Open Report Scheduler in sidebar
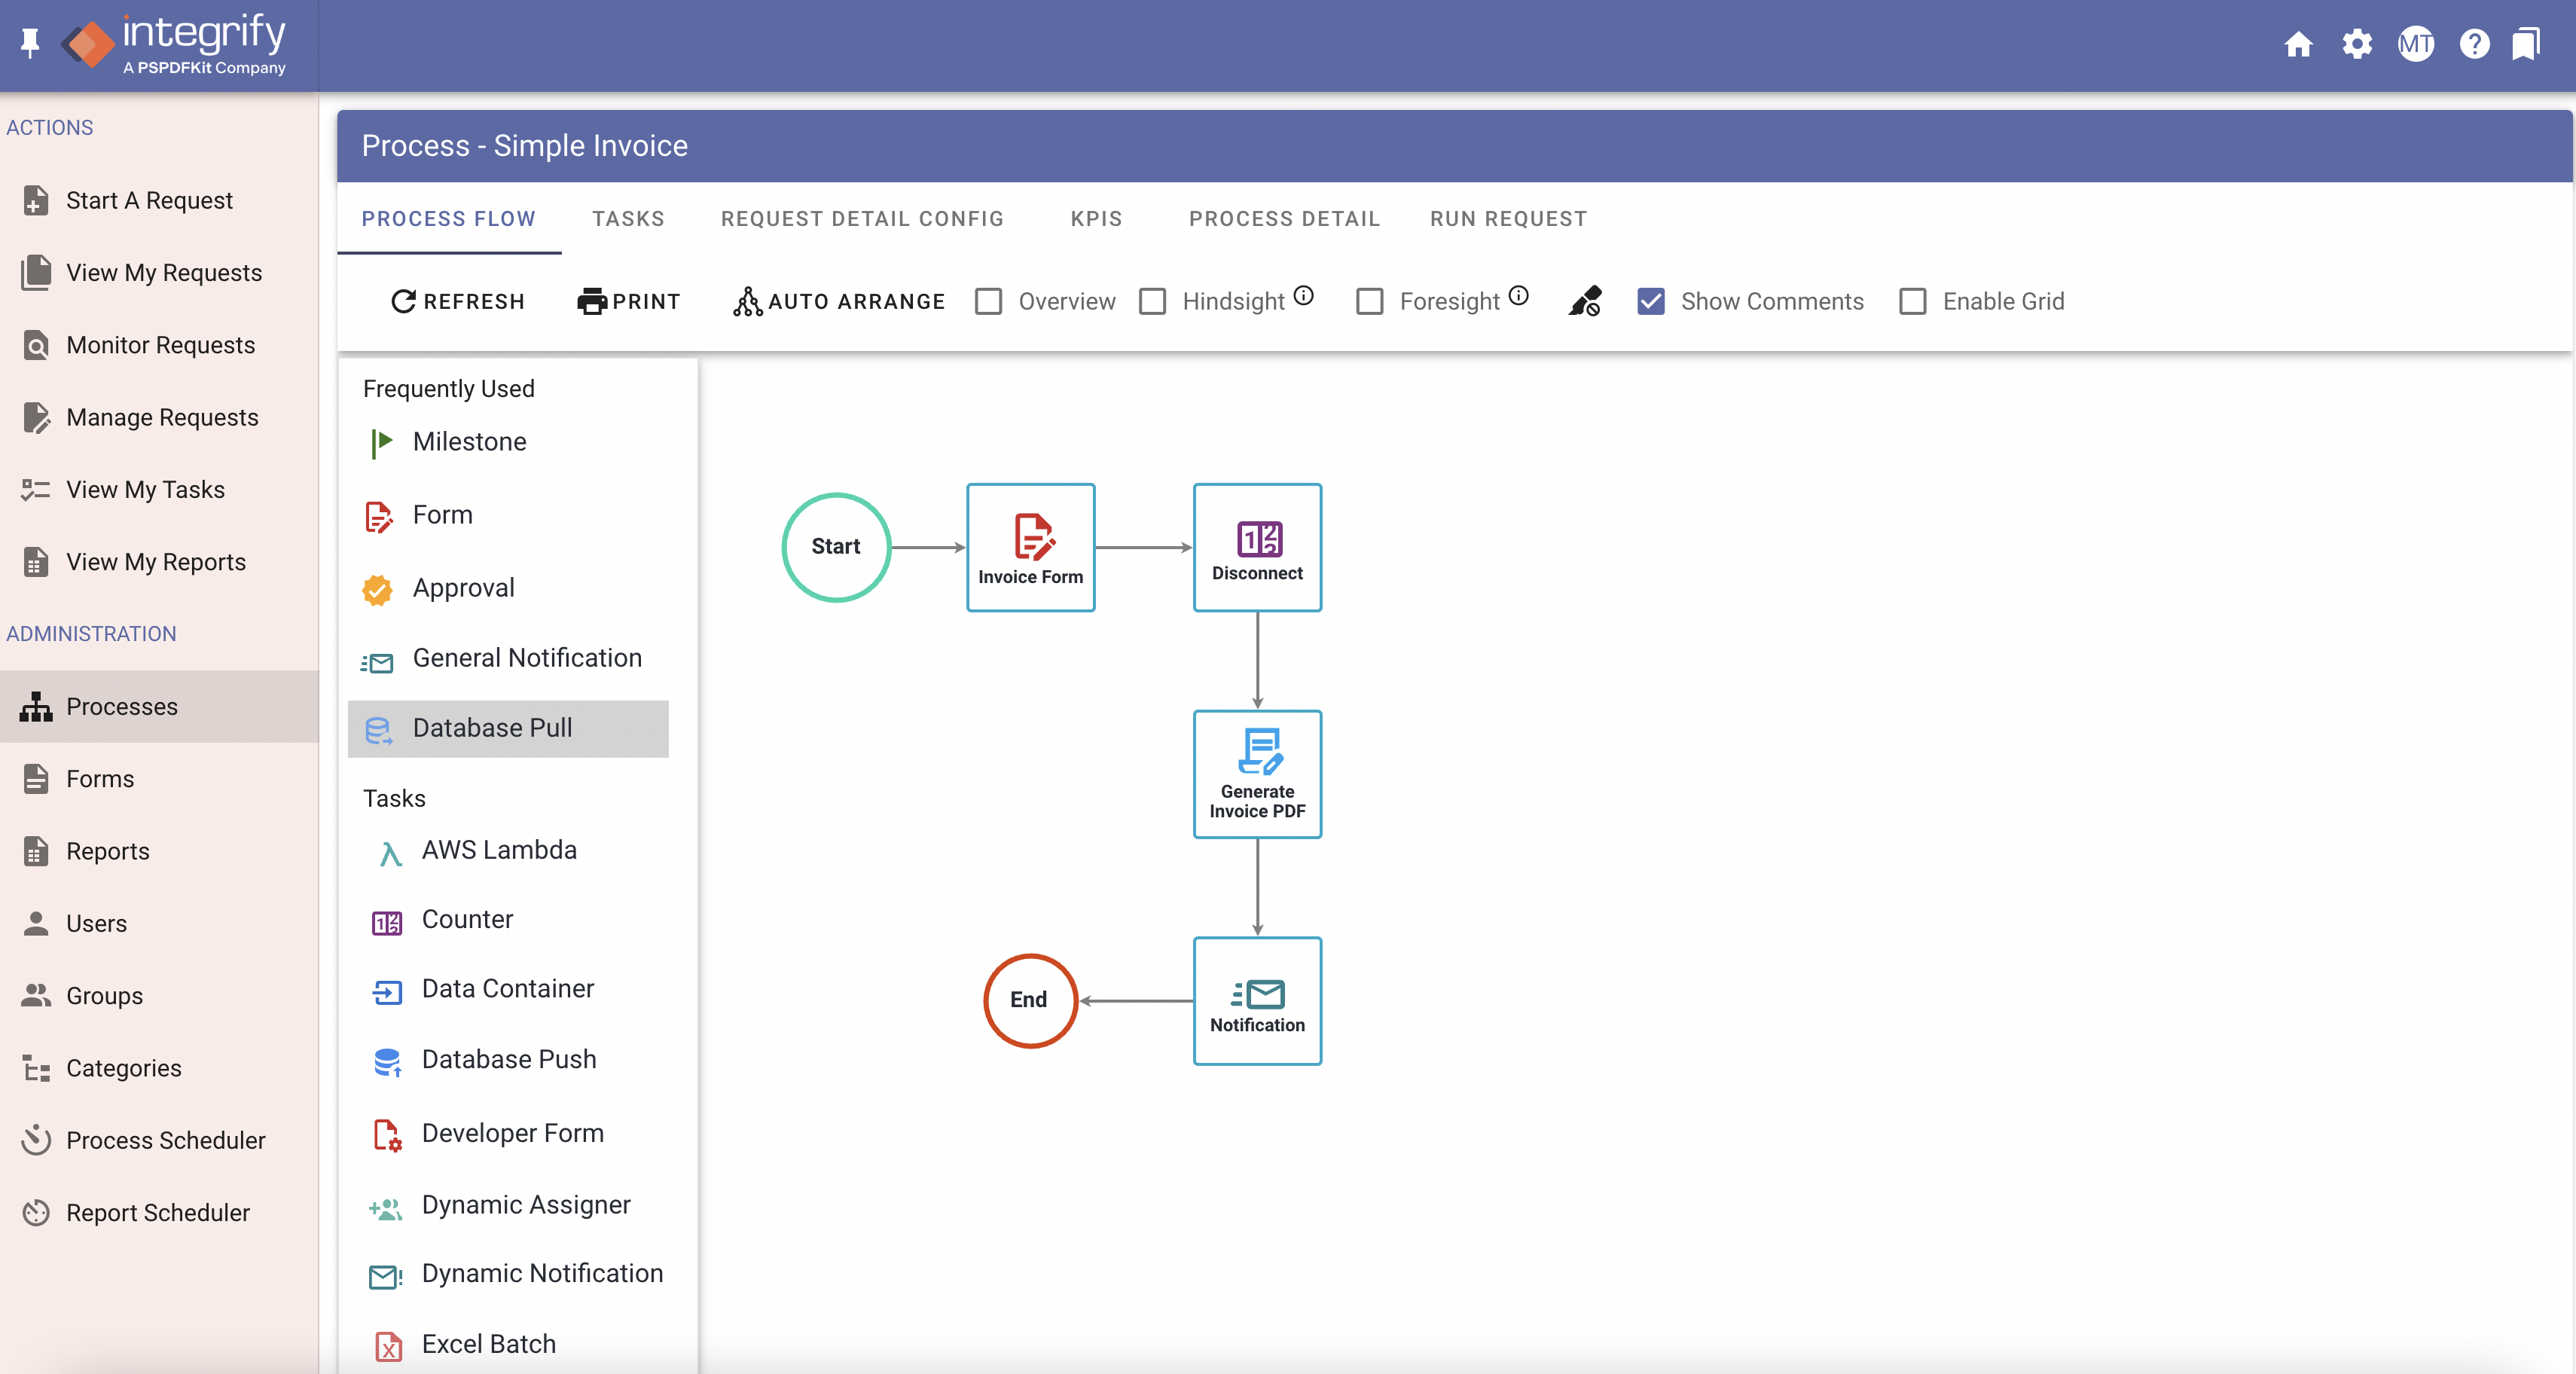This screenshot has height=1374, width=2576. coord(159,1213)
